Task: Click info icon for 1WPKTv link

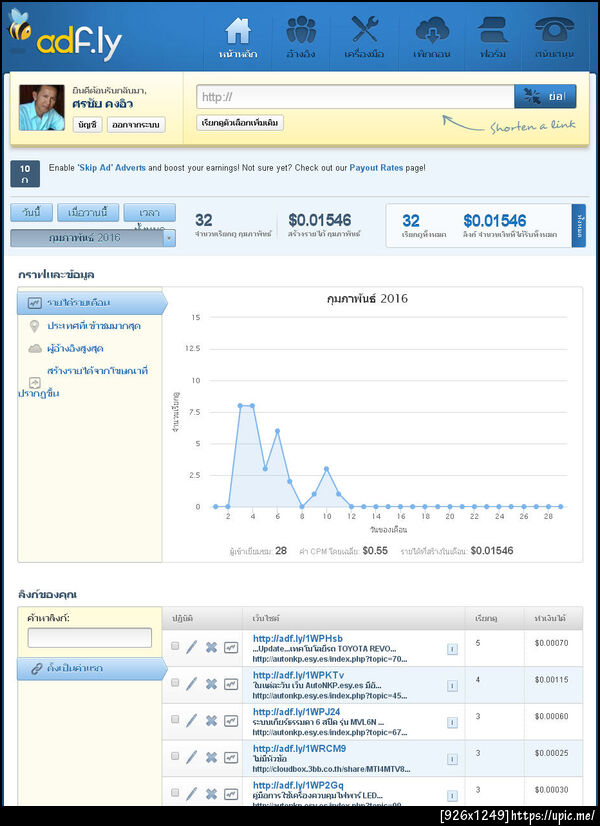Action: click(452, 685)
